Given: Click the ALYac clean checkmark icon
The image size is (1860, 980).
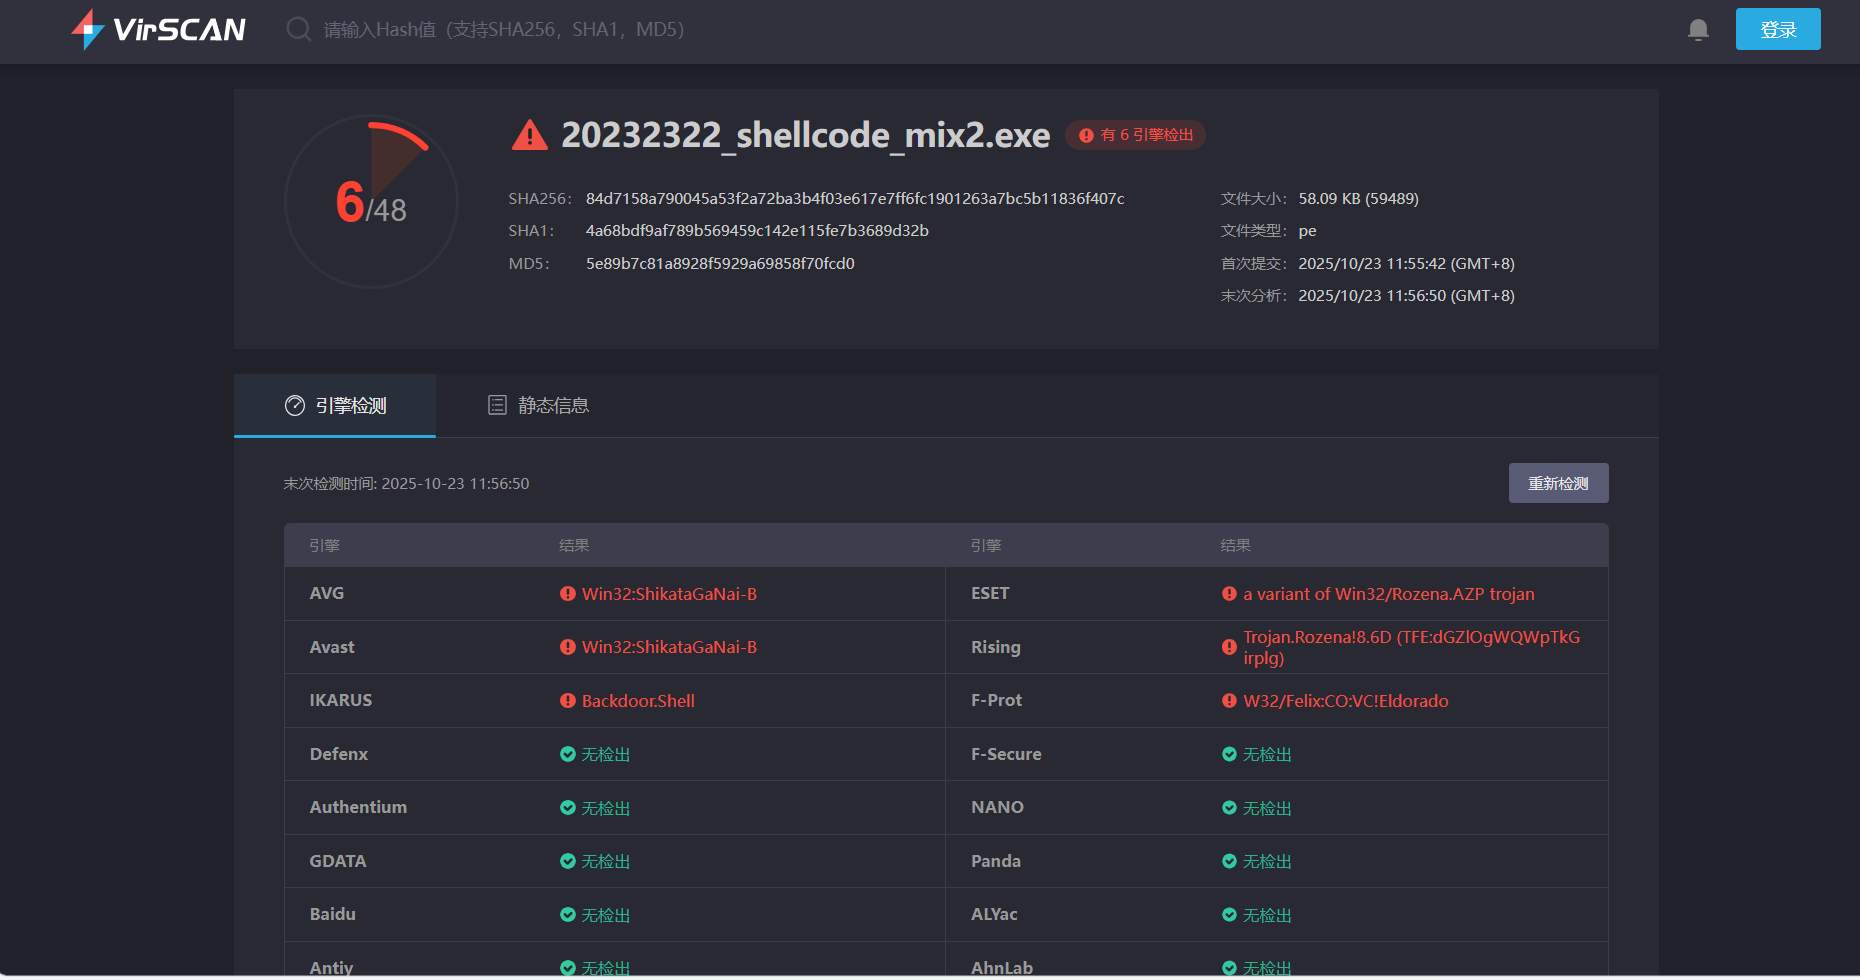Looking at the screenshot, I should (x=1229, y=915).
